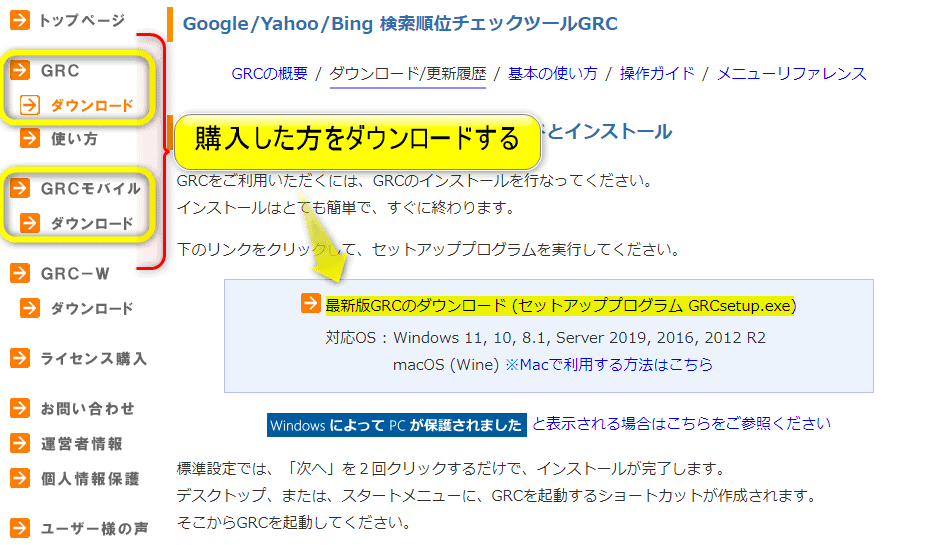Open ダウンロード under GRCモバイル
Screen dimensions: 939x545
[x=92, y=223]
